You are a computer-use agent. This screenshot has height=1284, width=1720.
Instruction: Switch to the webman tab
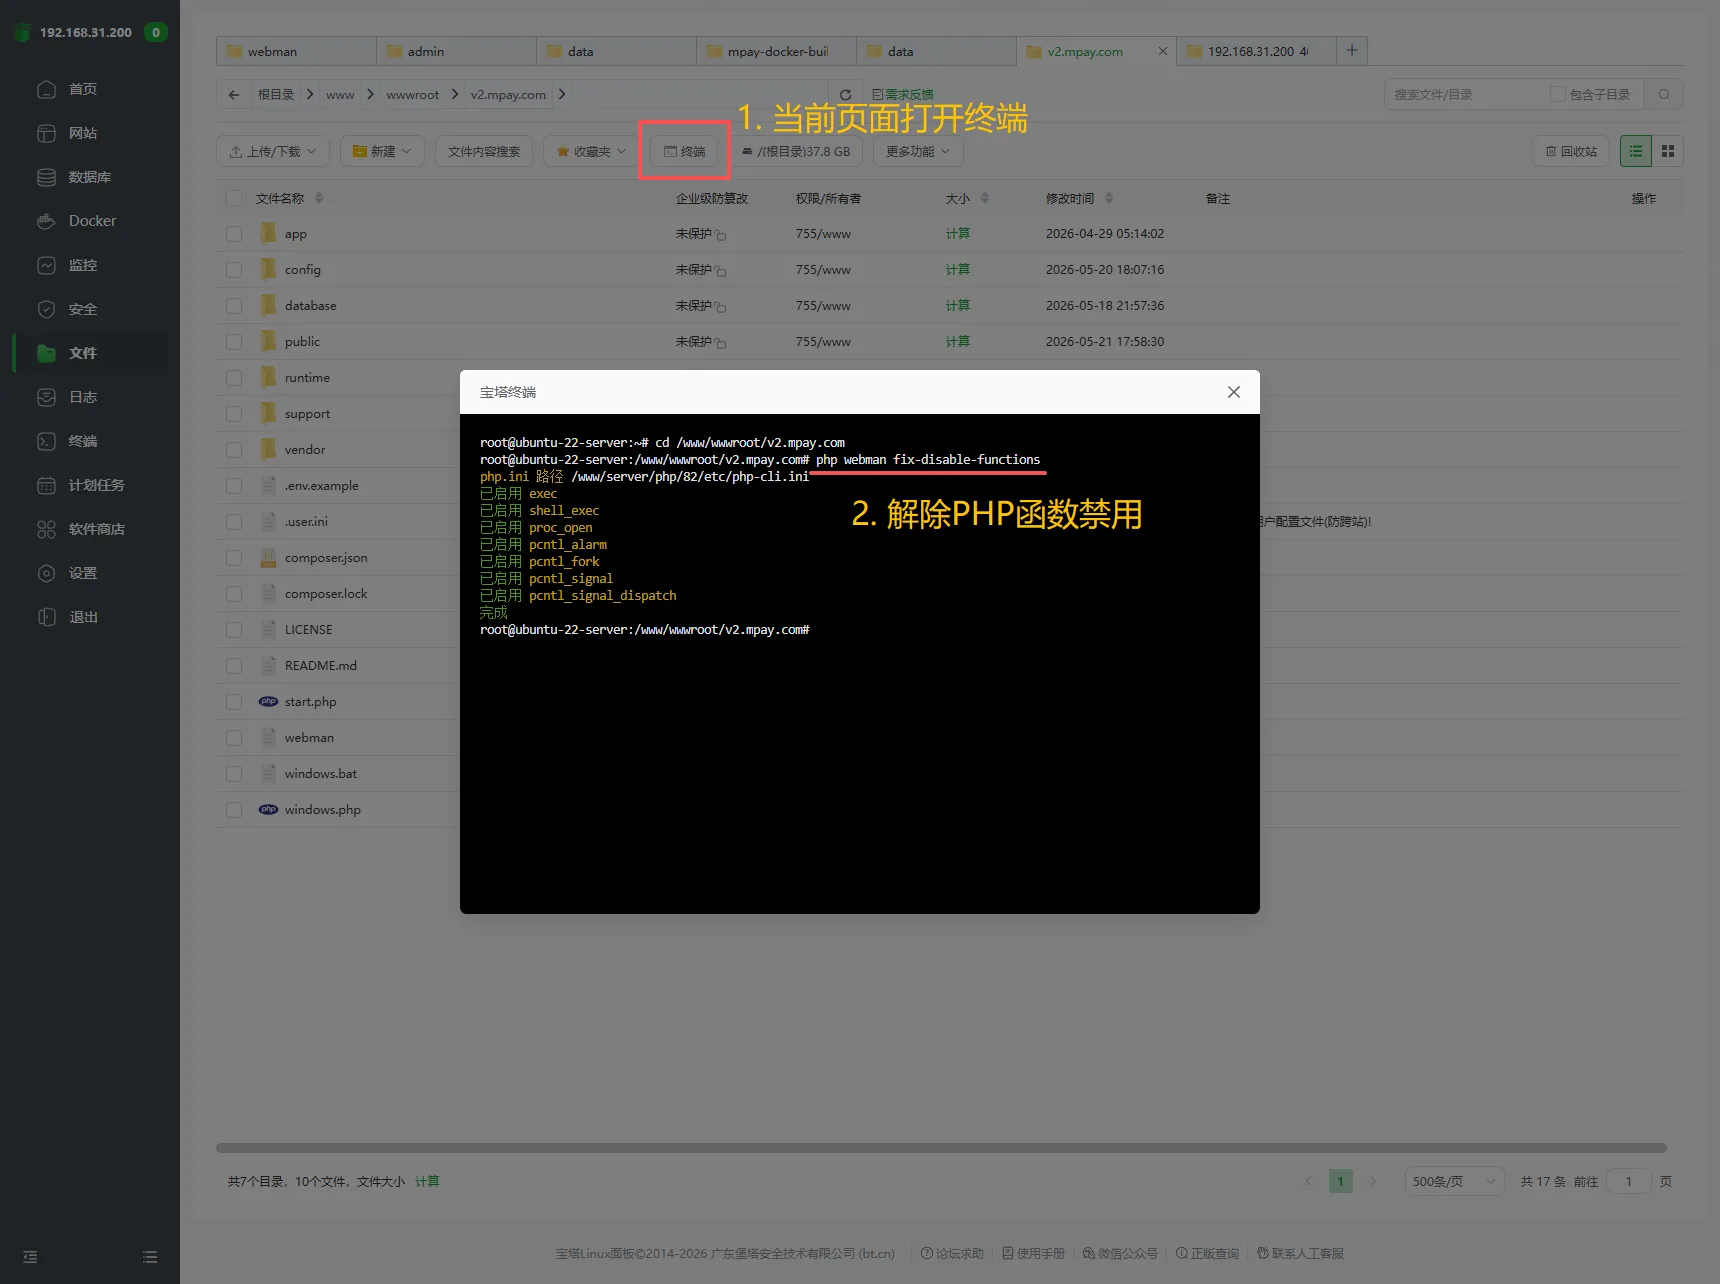(x=296, y=51)
